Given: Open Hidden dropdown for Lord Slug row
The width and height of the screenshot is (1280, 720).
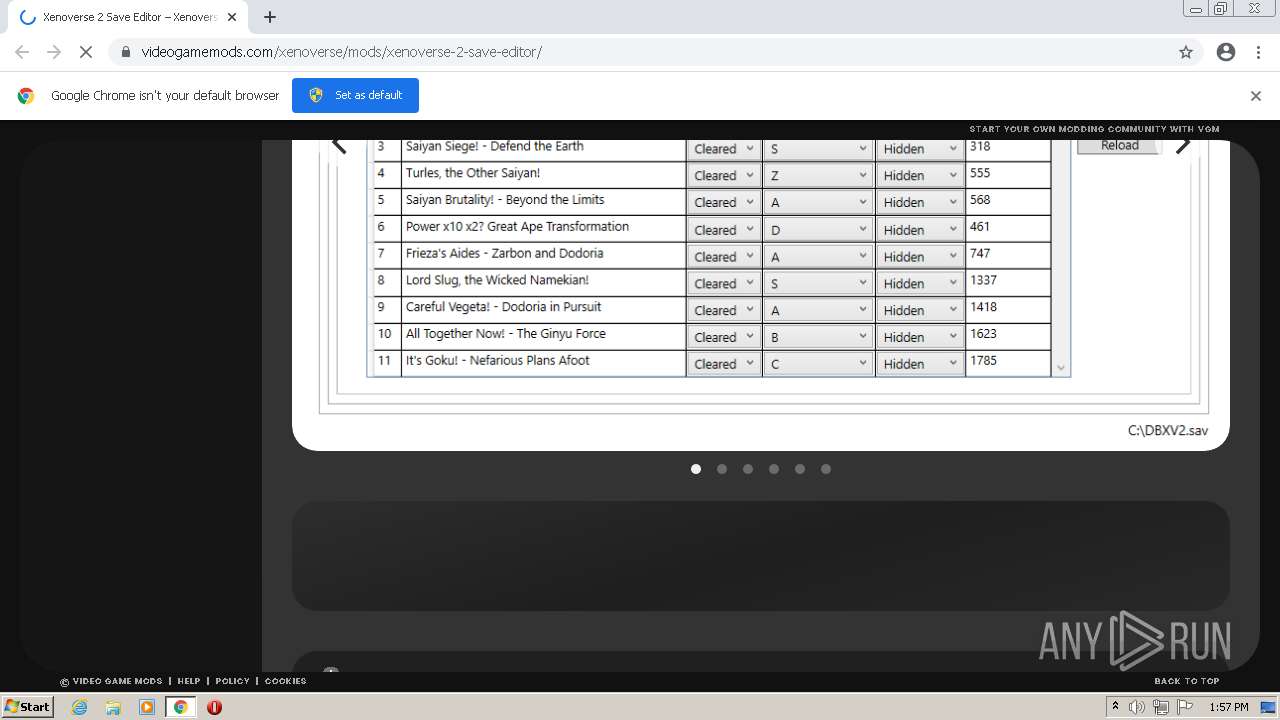Looking at the screenshot, I should pos(920,283).
